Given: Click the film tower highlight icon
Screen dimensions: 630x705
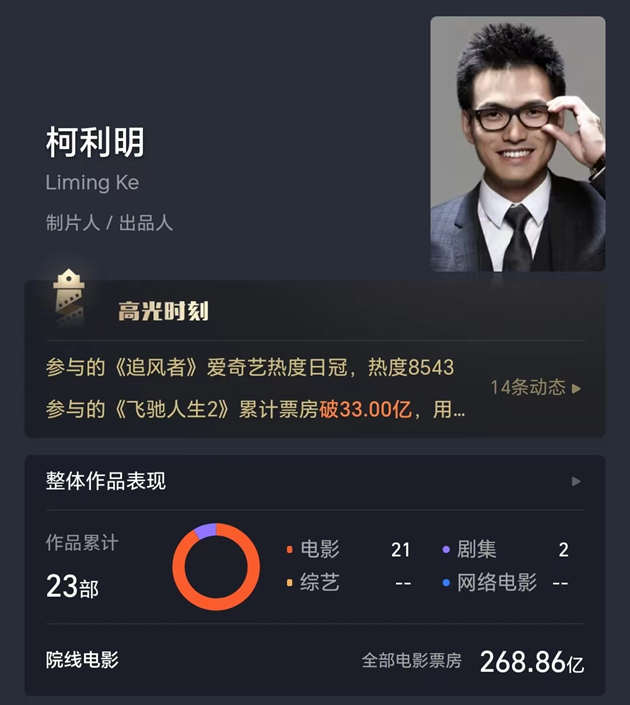Looking at the screenshot, I should 69,297.
